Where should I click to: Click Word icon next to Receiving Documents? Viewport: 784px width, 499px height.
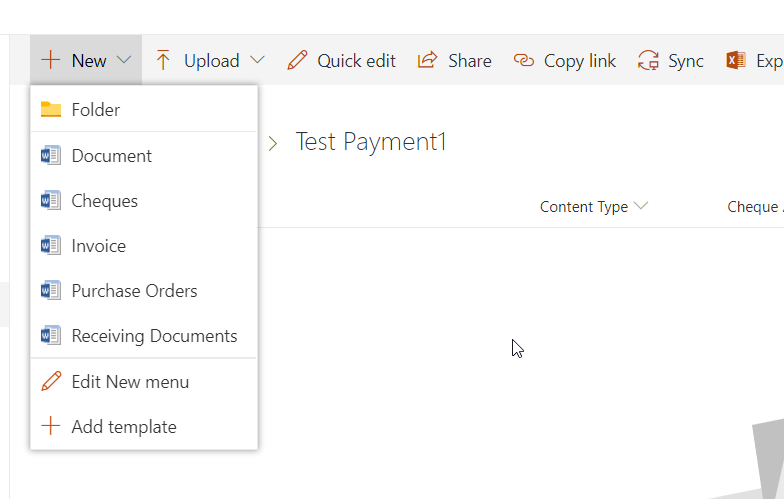(x=50, y=336)
